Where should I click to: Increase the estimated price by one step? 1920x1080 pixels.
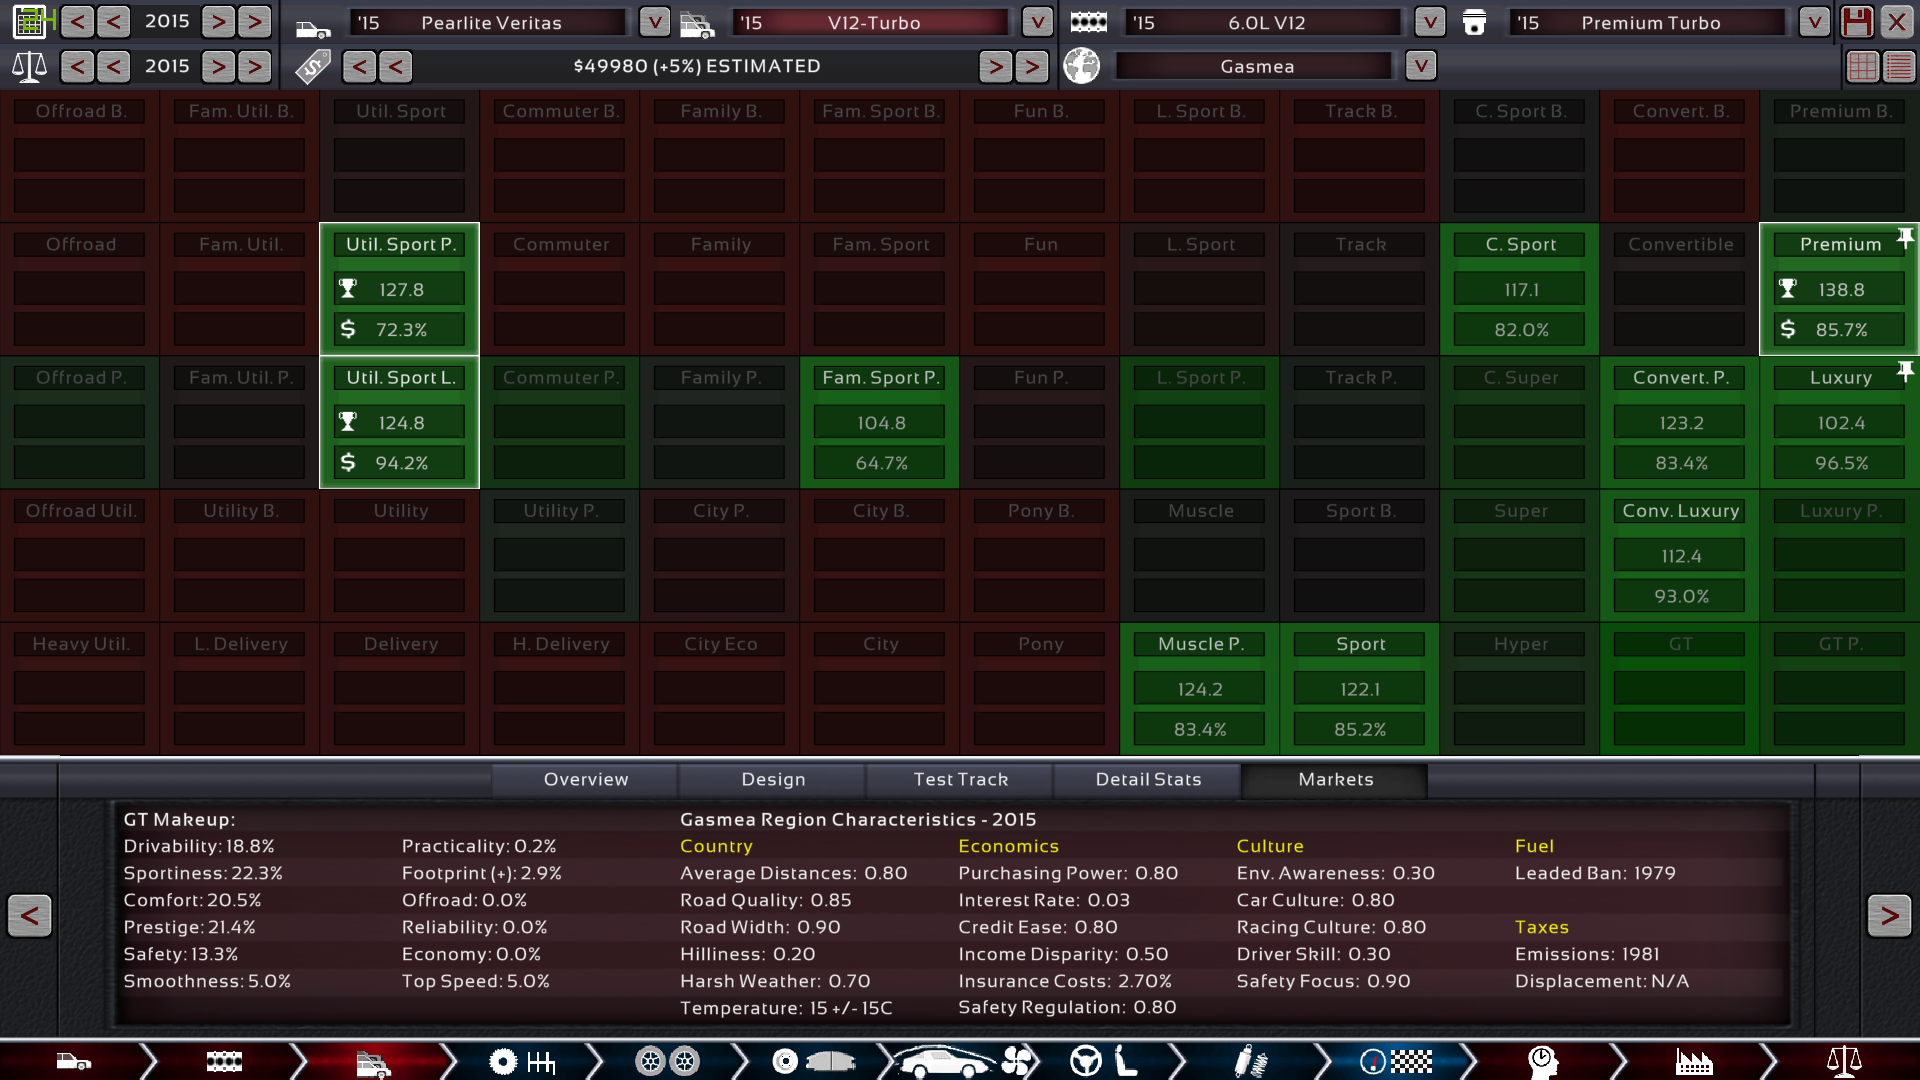(995, 67)
